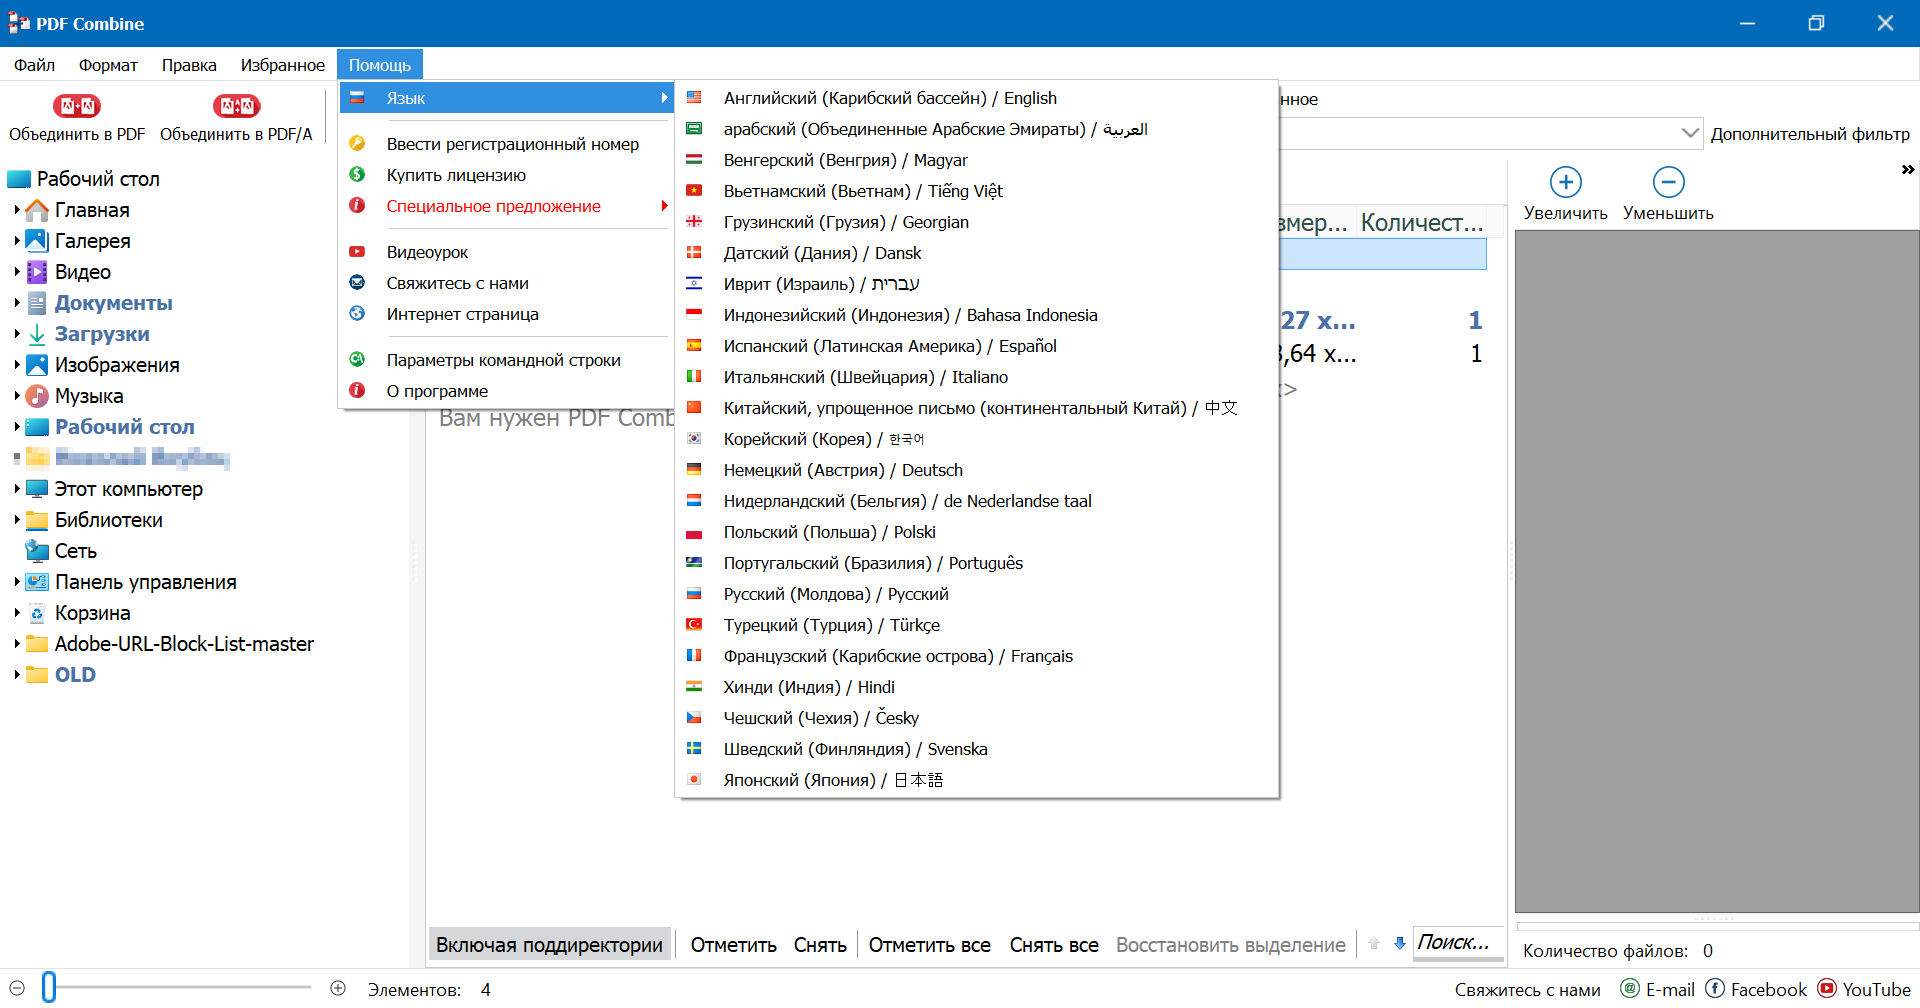Select Рабочий стол root tree item

98,179
